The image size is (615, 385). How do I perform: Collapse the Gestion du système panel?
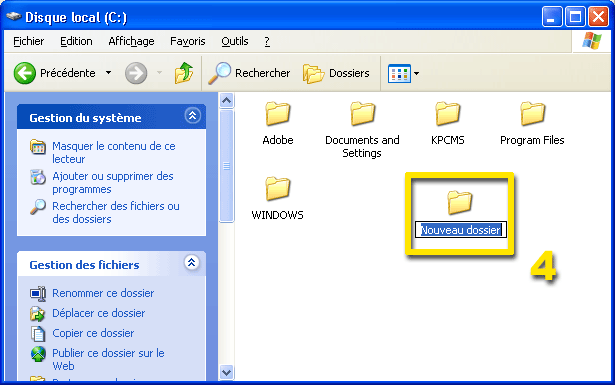tap(192, 116)
